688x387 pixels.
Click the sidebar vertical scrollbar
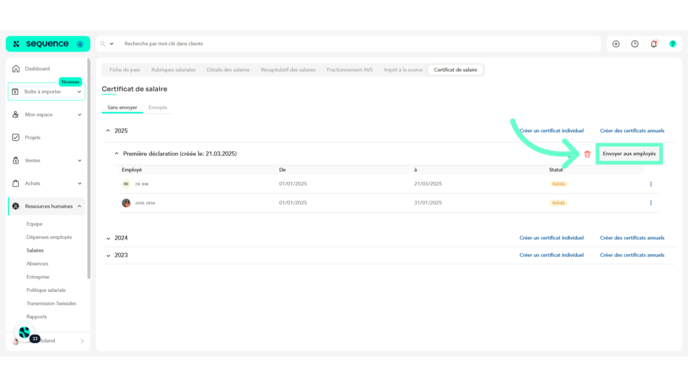pyautogui.click(x=89, y=169)
